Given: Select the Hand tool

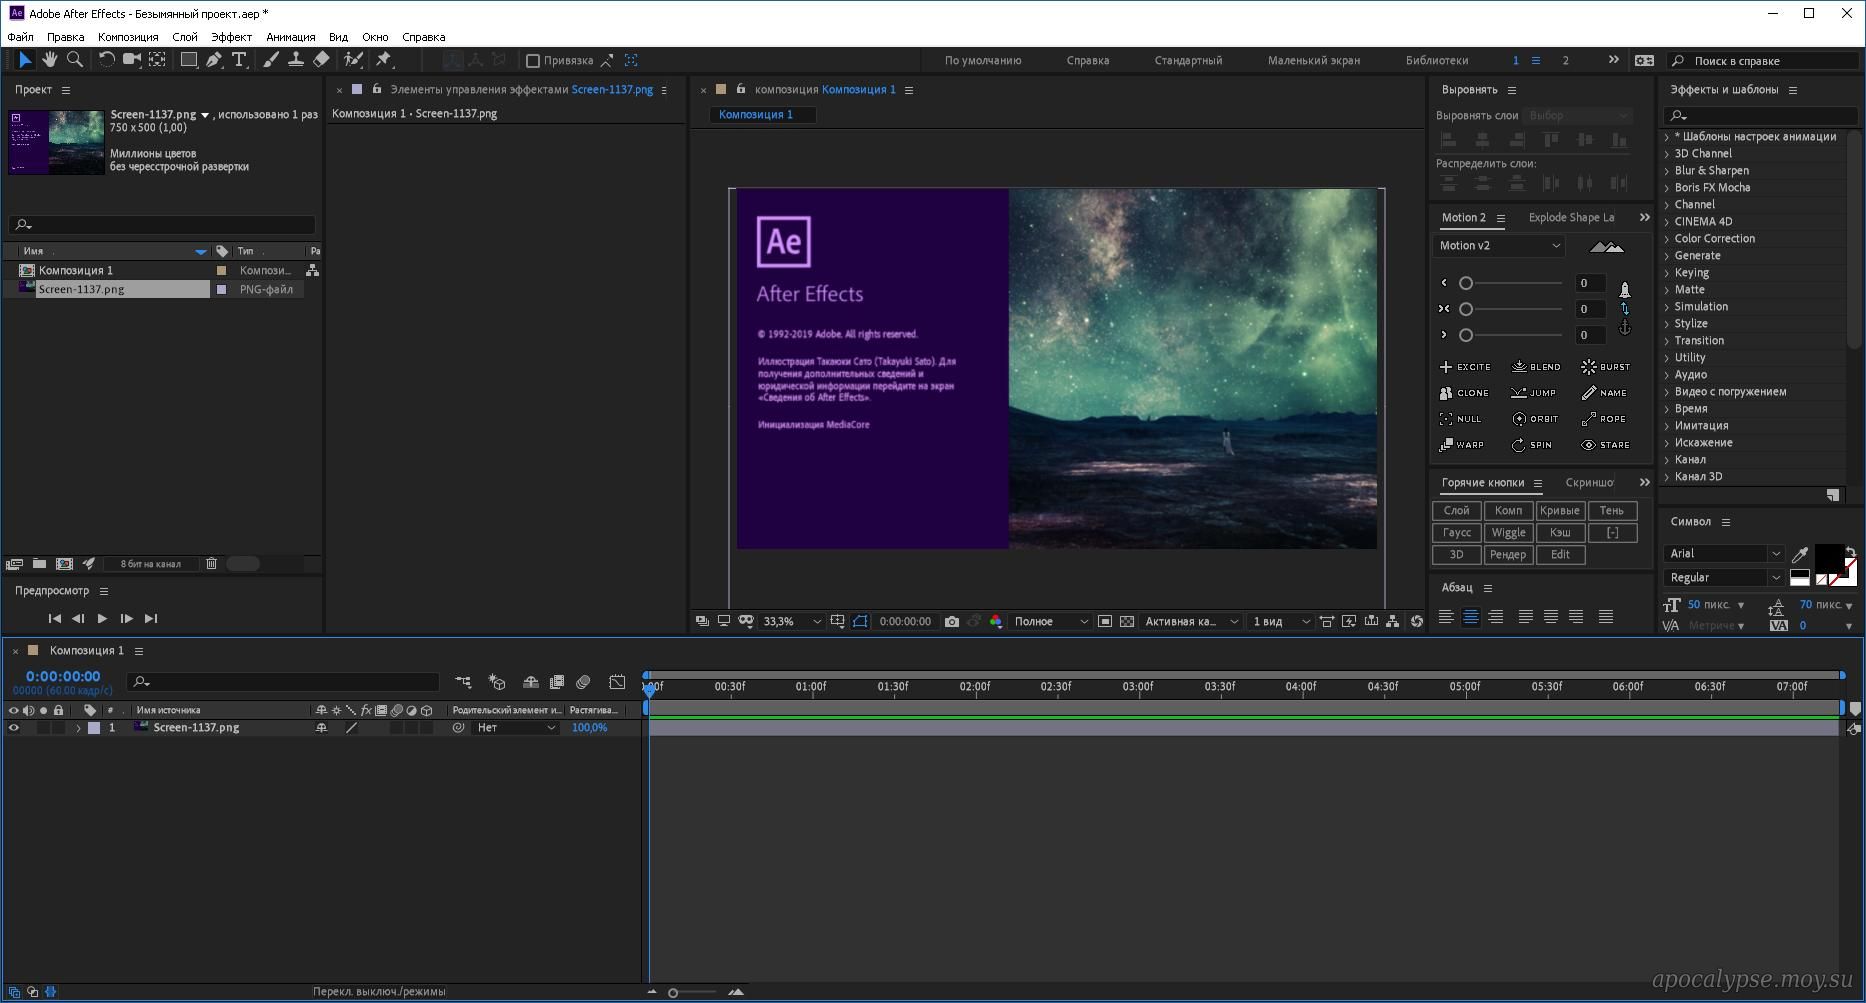Looking at the screenshot, I should (x=49, y=60).
